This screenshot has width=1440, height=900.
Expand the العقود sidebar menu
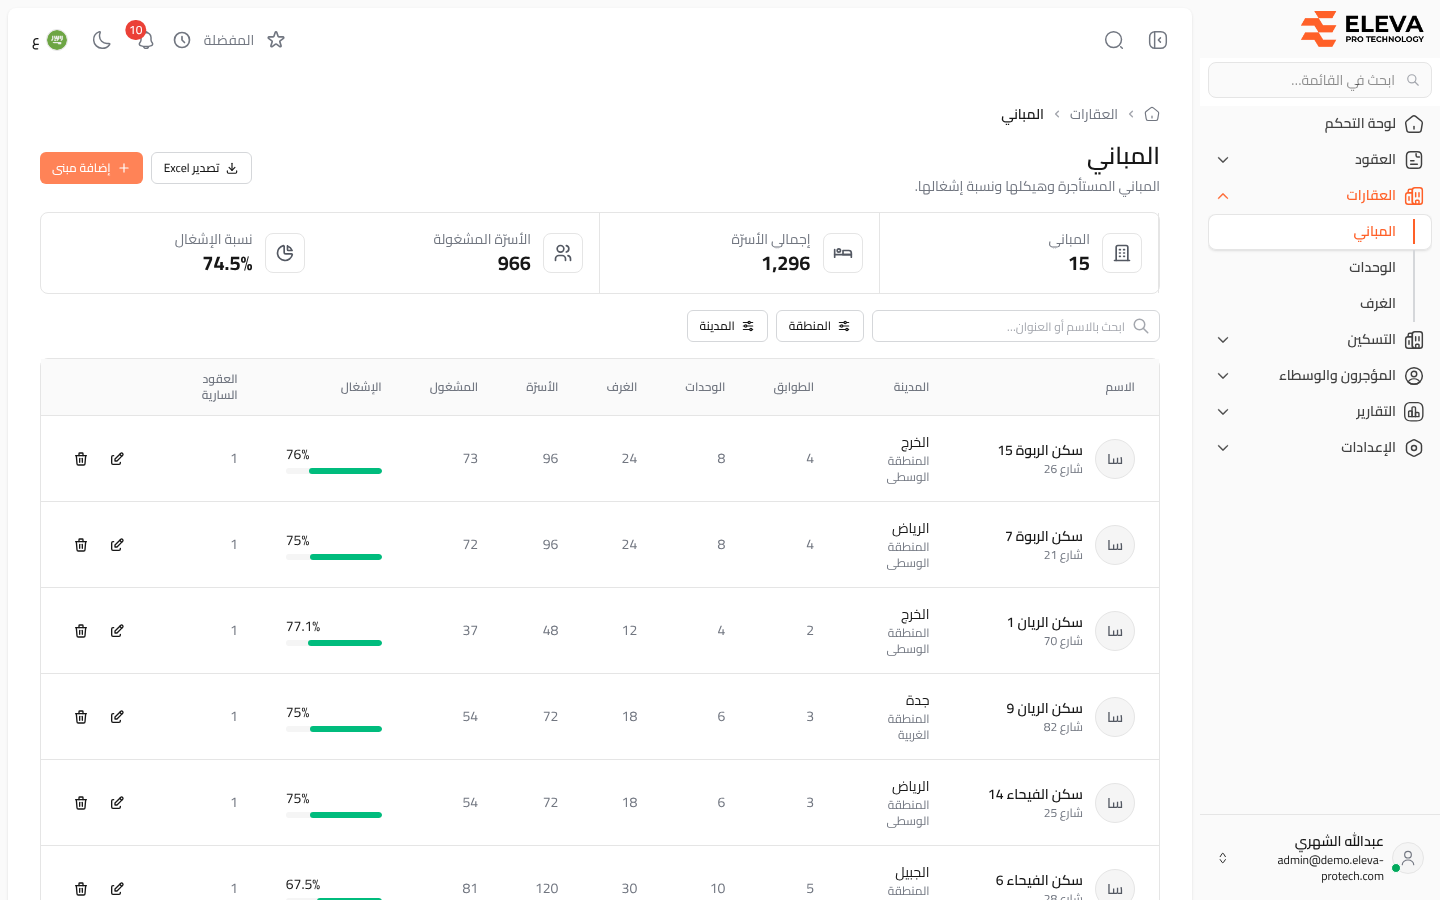[x=1320, y=160]
